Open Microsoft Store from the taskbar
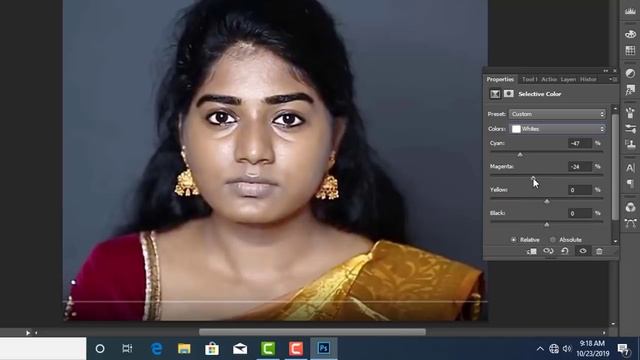This screenshot has width=640, height=360. (212, 349)
